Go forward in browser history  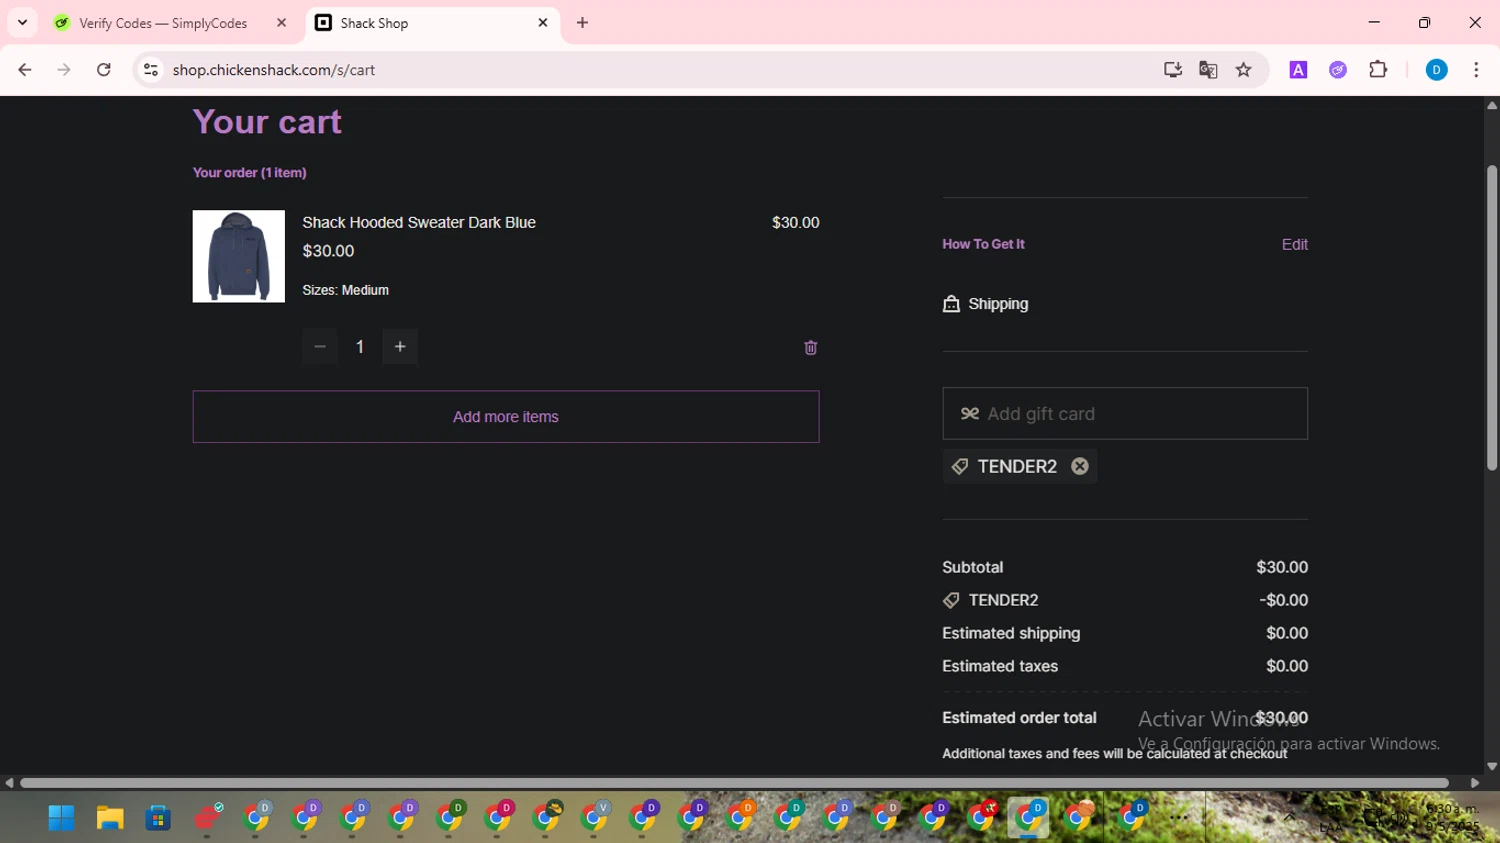(64, 70)
